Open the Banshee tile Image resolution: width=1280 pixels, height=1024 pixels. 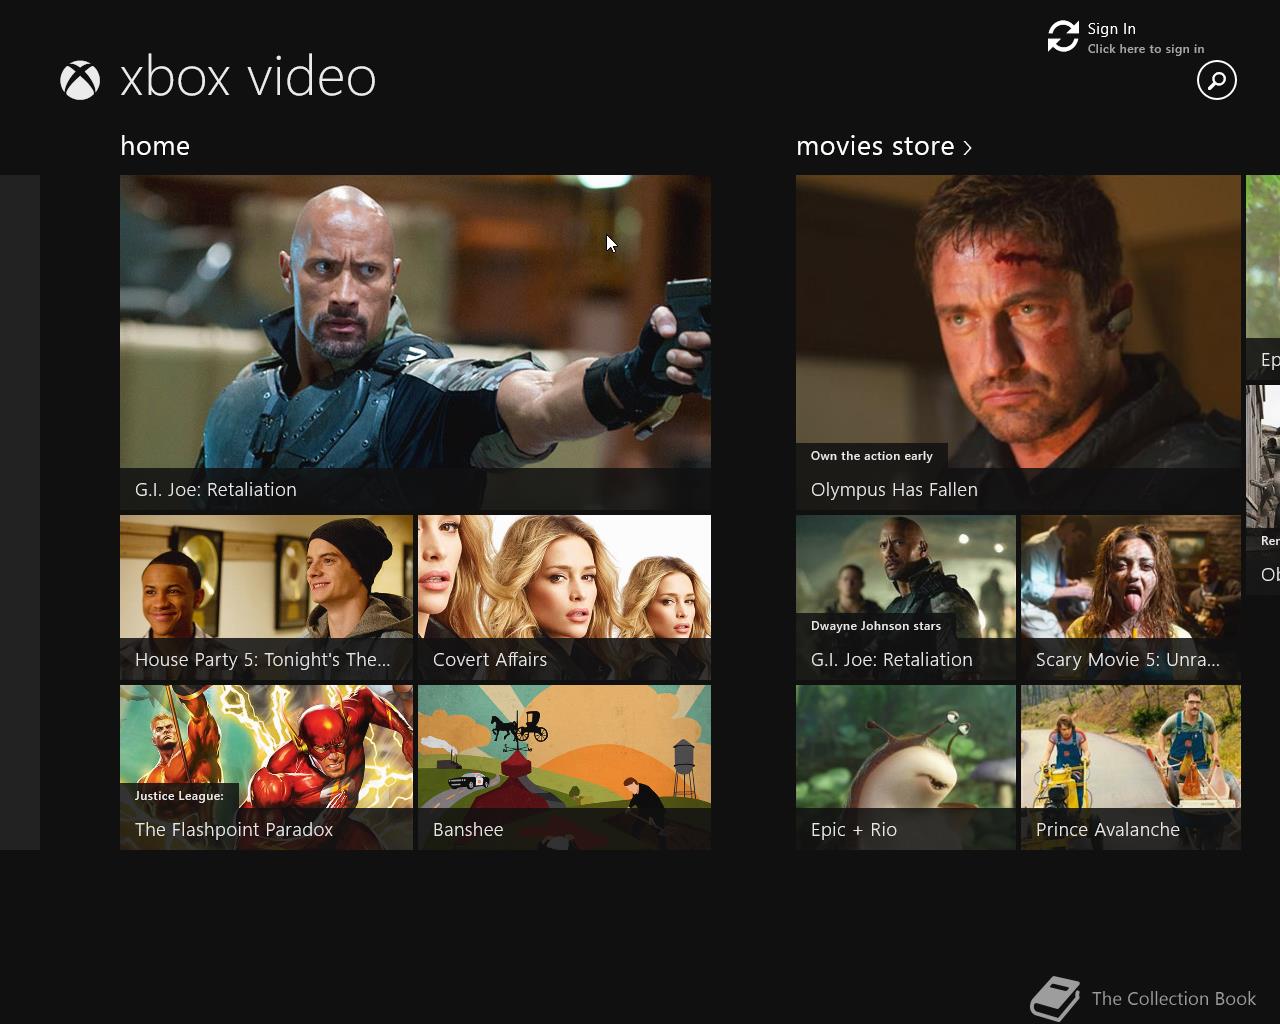click(x=564, y=767)
